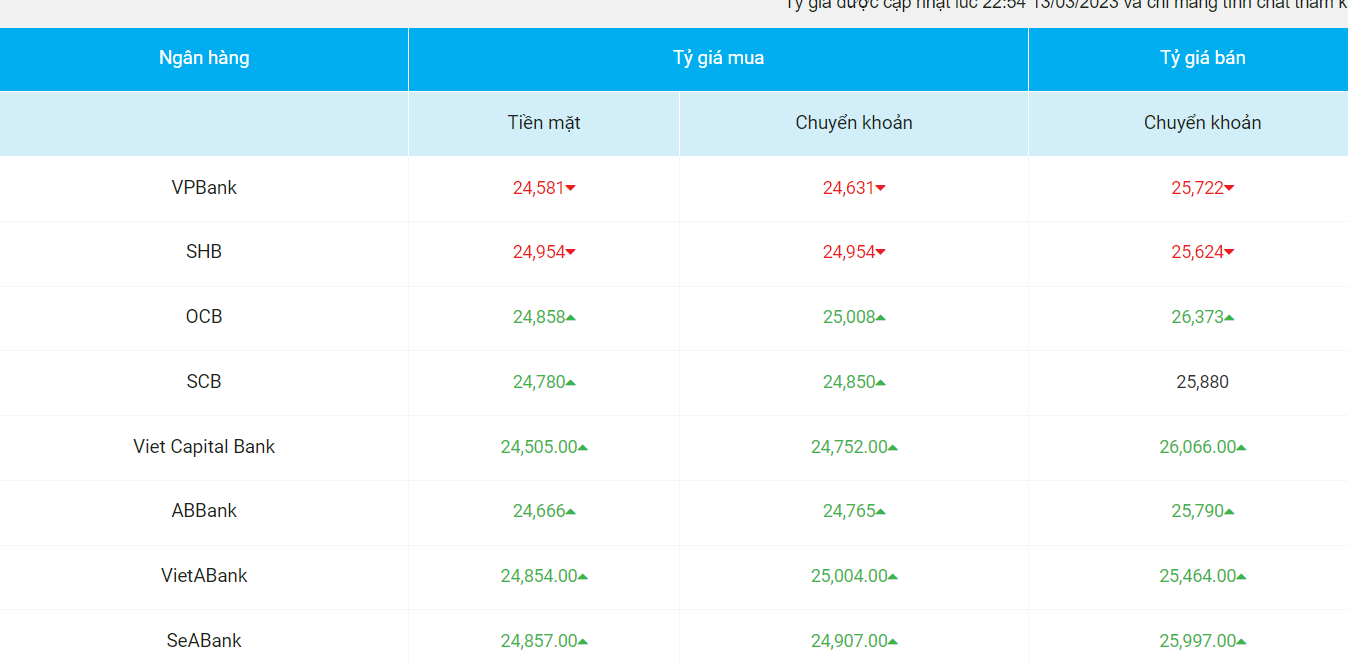
Task: Click the green up arrow beside 24,505.00
Action: tap(583, 447)
